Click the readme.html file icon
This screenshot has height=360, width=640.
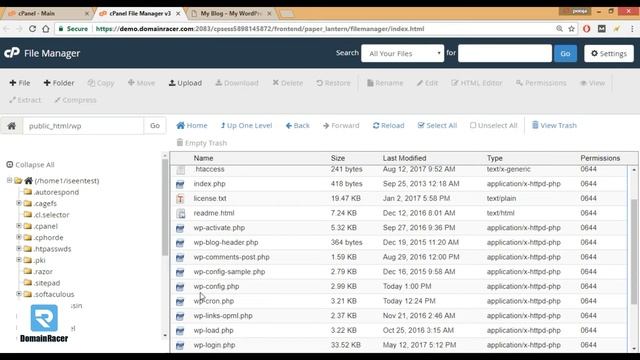180,213
